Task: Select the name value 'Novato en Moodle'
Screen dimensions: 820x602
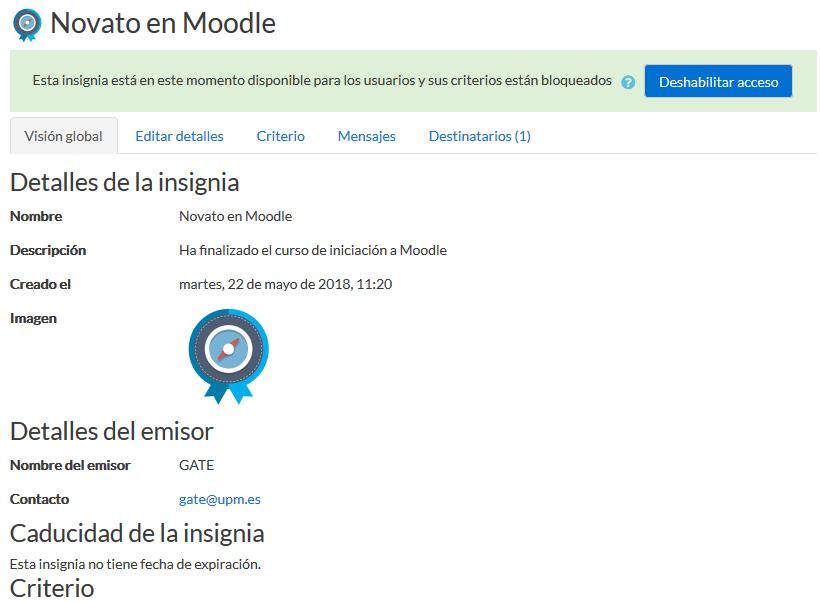Action: (235, 216)
